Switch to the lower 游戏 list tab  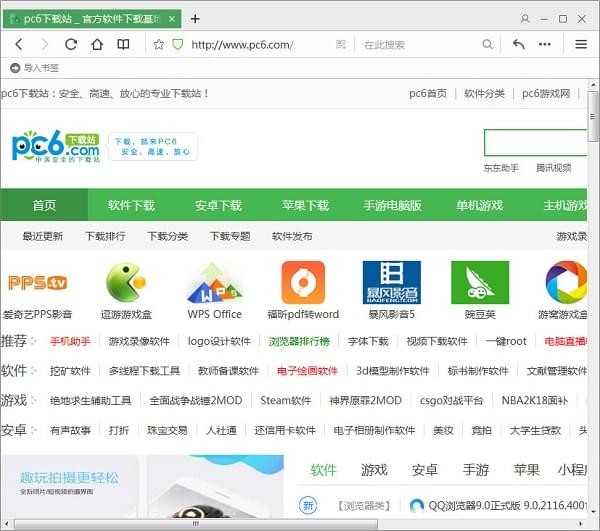374,470
